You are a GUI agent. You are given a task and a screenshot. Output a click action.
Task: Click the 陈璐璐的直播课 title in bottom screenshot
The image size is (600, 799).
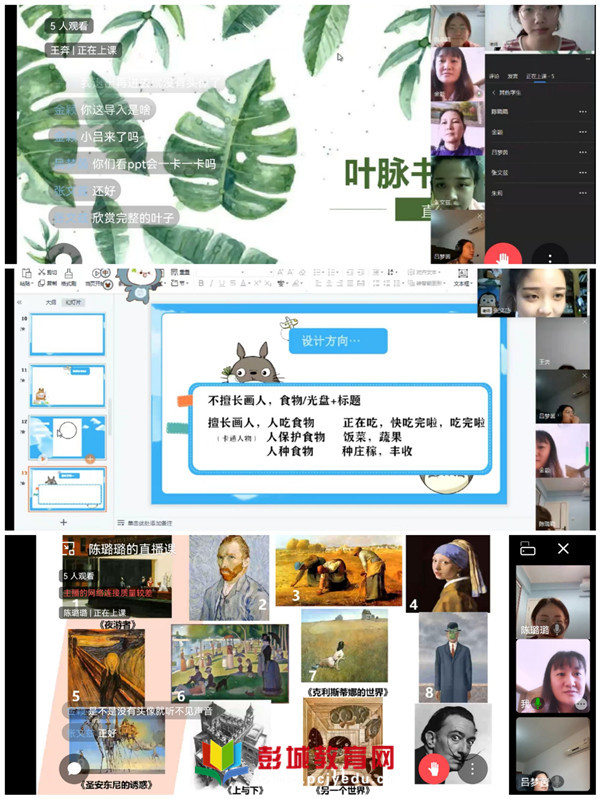click(x=132, y=549)
